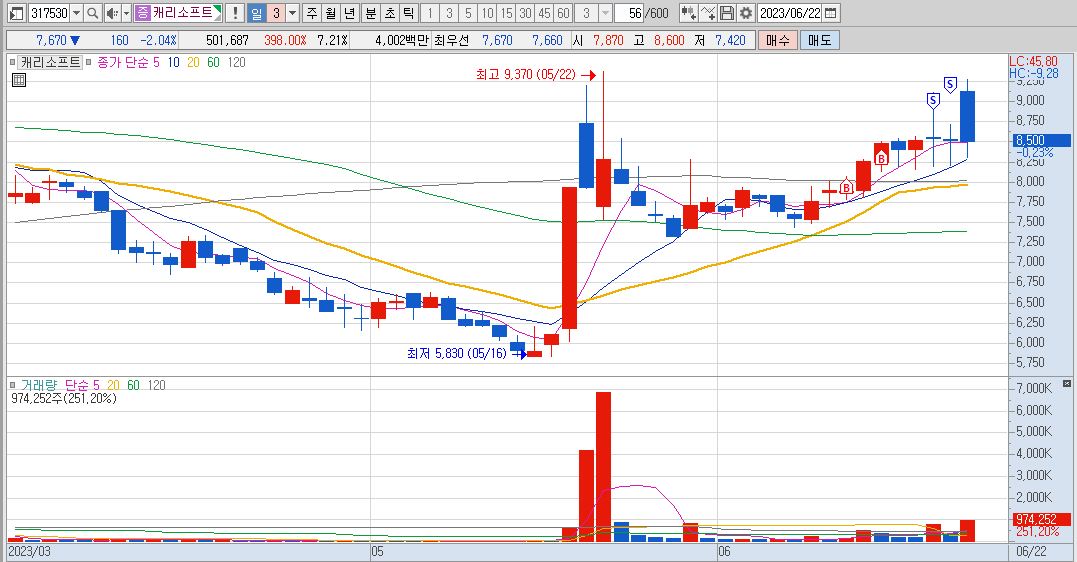
Task: Save chart with the floppy disk icon
Action: (727, 13)
